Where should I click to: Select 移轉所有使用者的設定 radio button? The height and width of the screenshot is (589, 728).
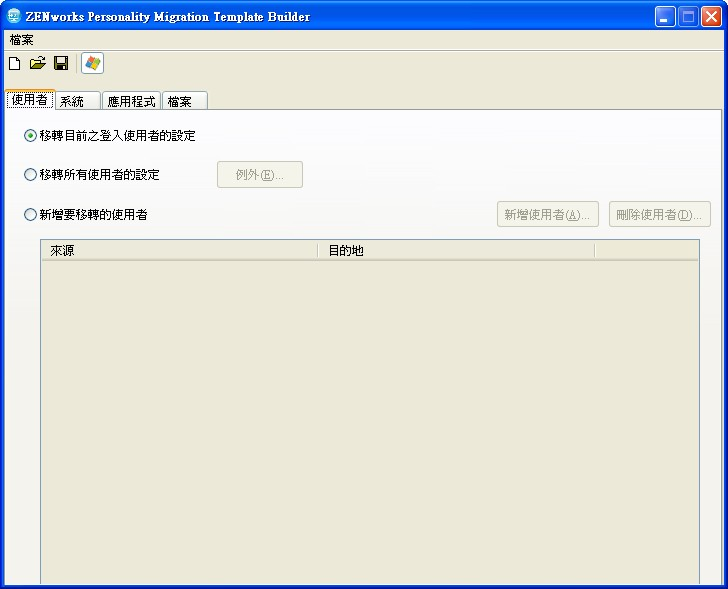[x=30, y=175]
